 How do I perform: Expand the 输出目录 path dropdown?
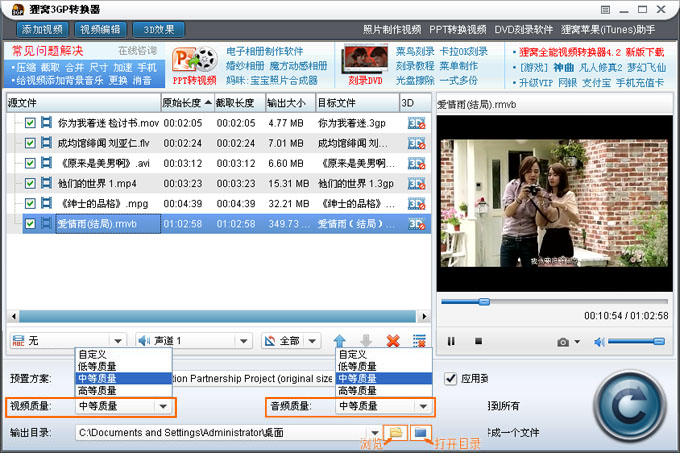(374, 433)
